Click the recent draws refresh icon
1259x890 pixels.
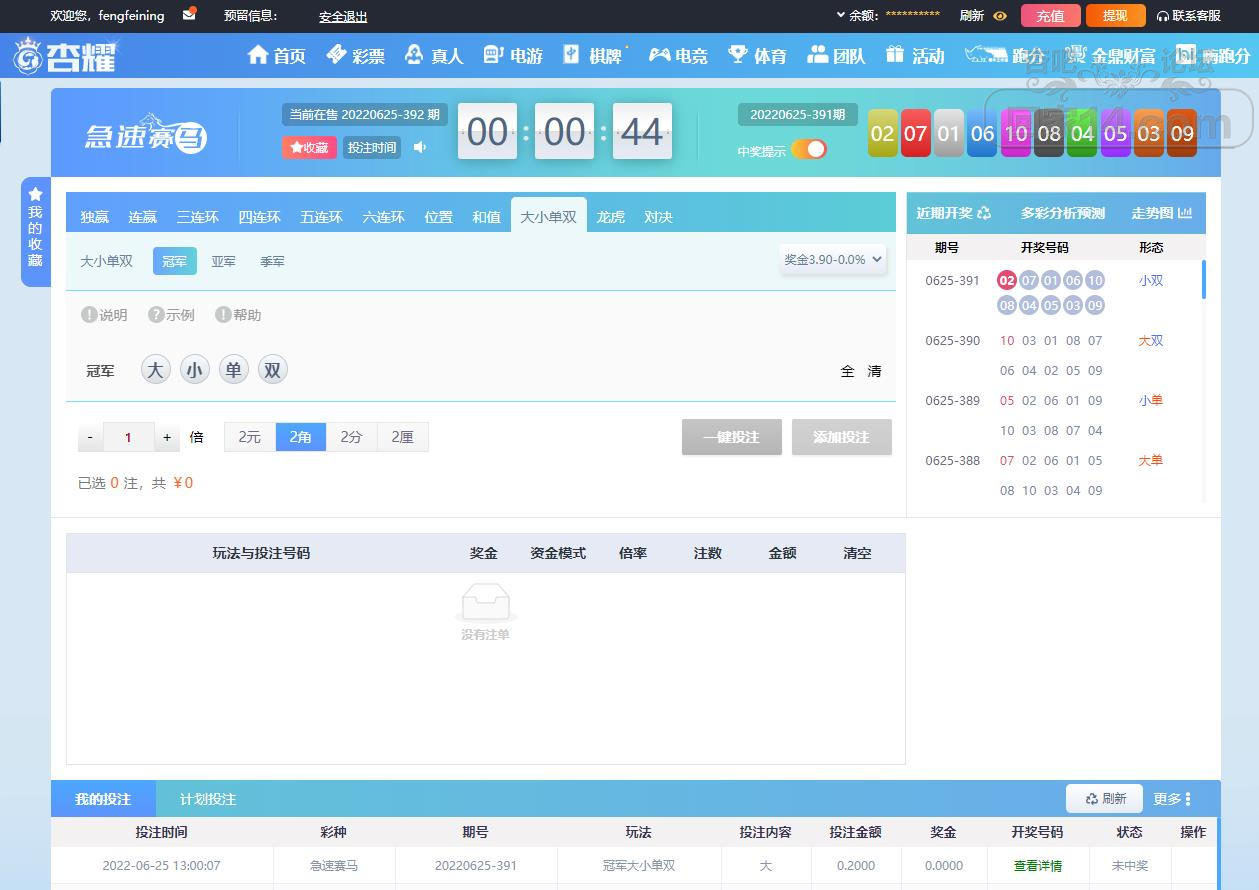984,213
